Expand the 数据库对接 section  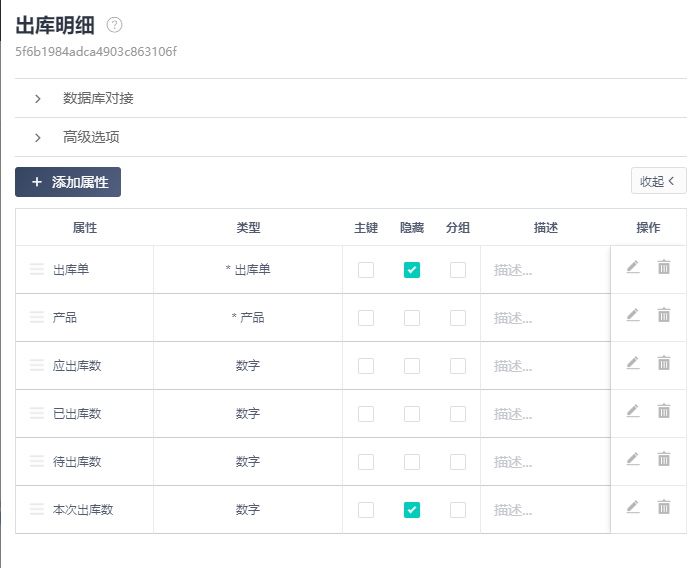coord(350,98)
